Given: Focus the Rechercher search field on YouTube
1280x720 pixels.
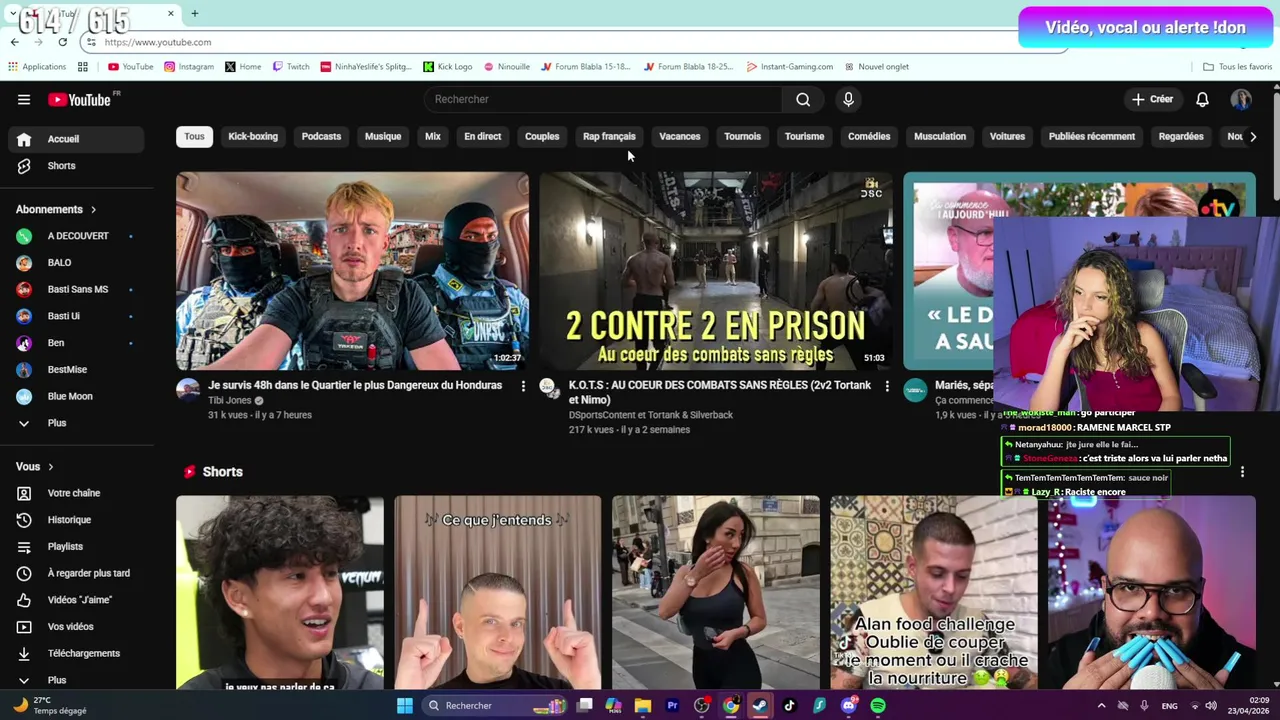Looking at the screenshot, I should [x=604, y=99].
